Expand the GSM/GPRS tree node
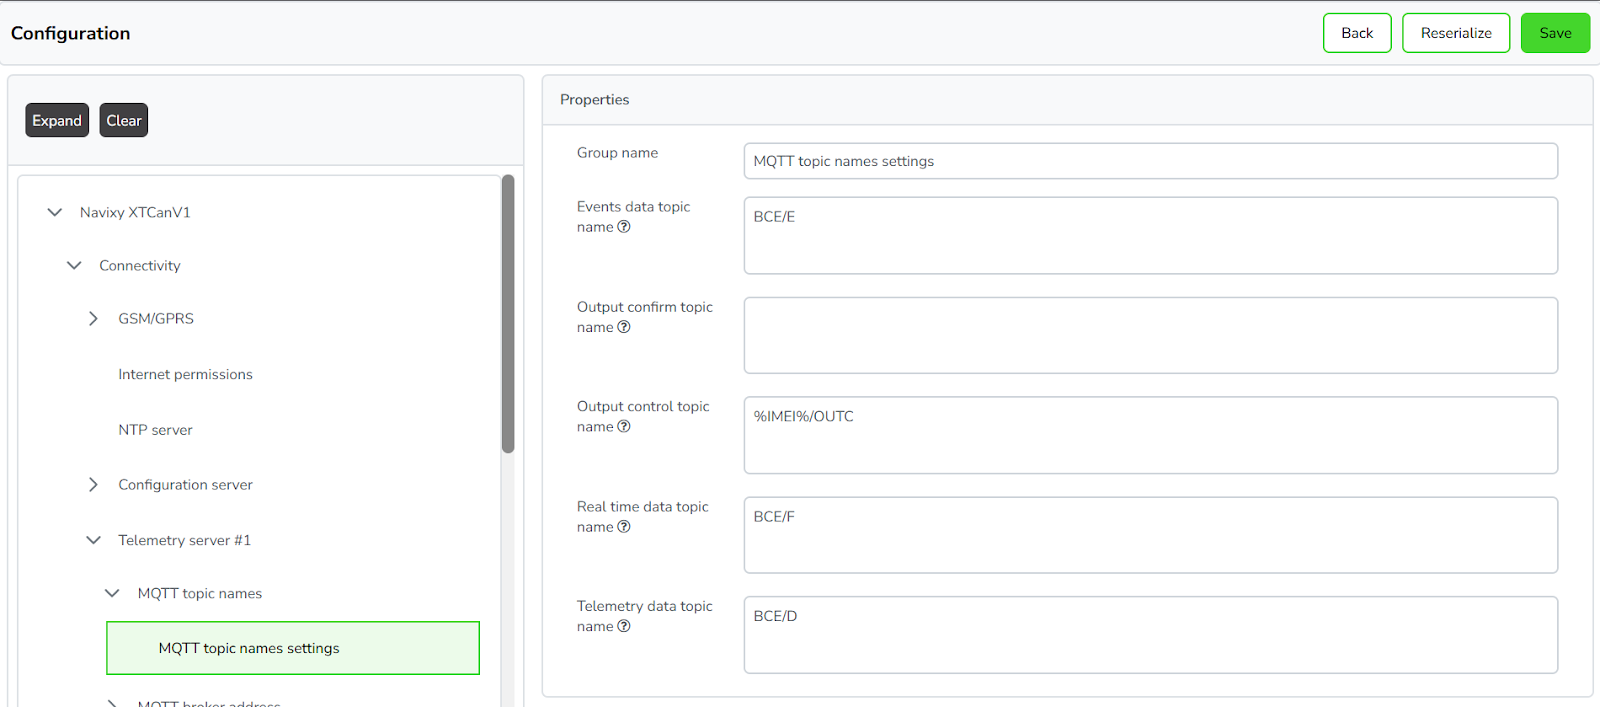The image size is (1600, 707). pos(93,318)
